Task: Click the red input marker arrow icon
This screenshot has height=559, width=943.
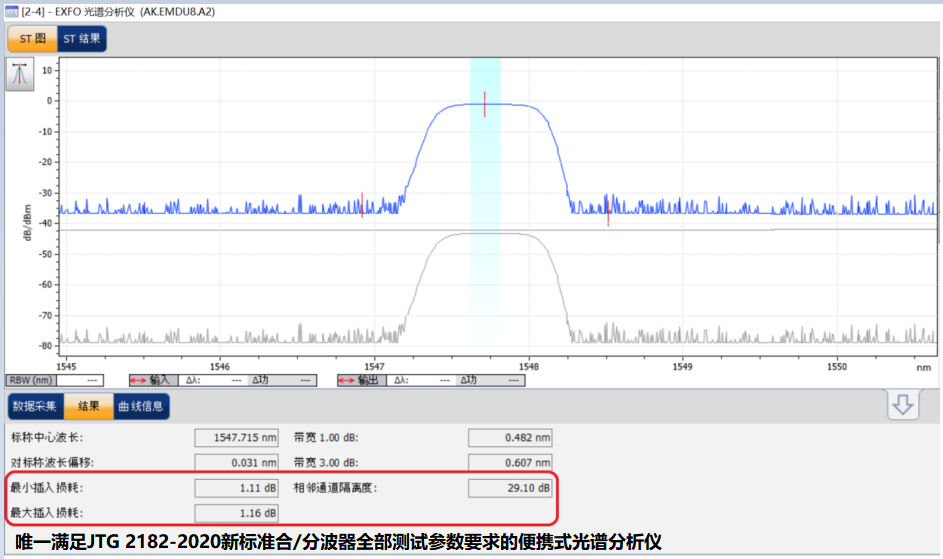Action: click(x=138, y=381)
